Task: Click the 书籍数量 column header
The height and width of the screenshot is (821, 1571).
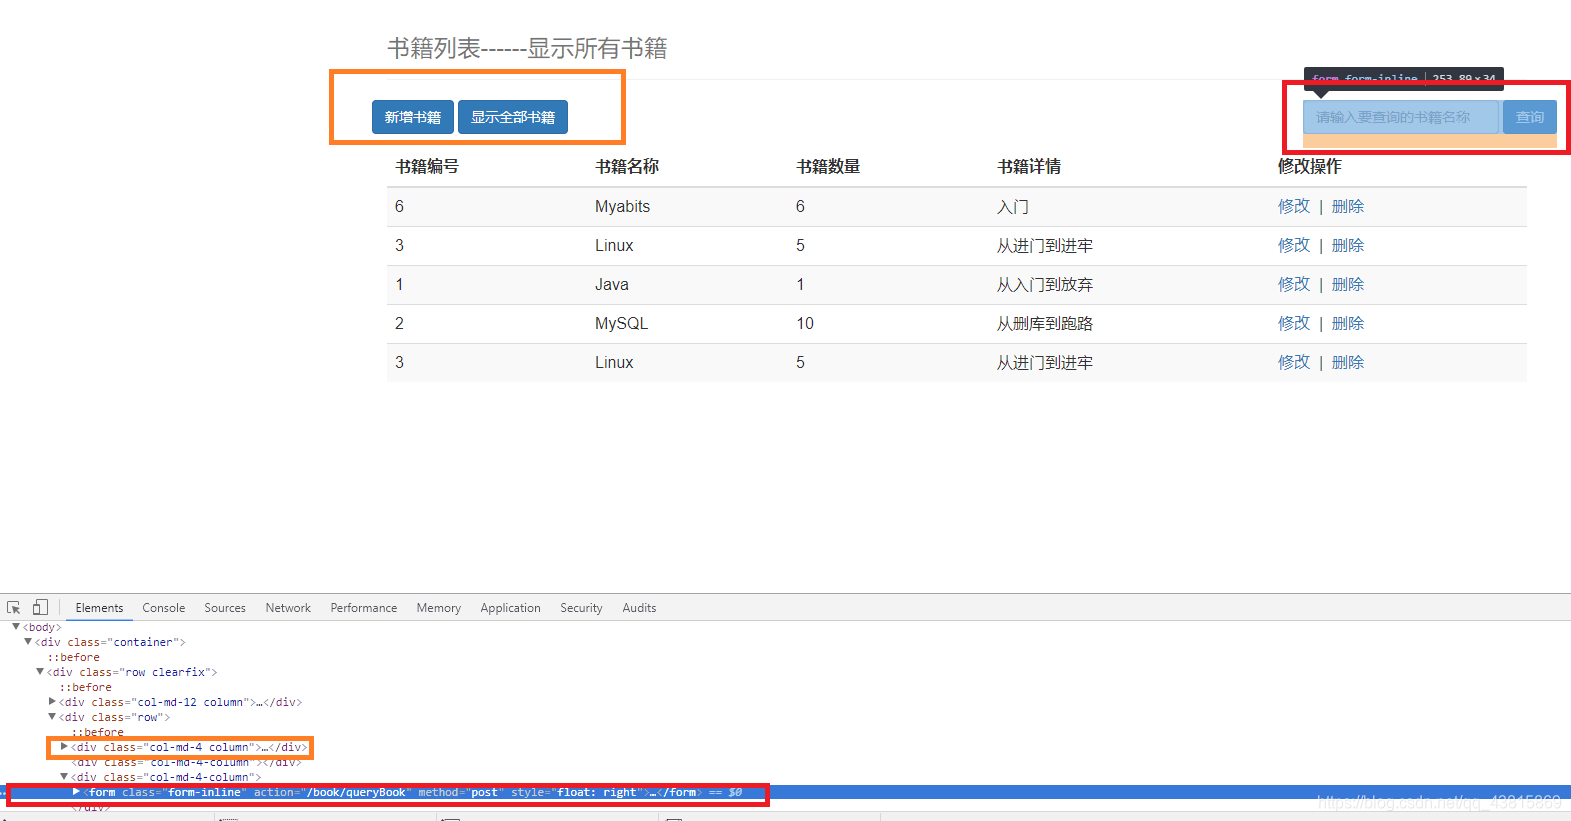Action: [x=828, y=166]
